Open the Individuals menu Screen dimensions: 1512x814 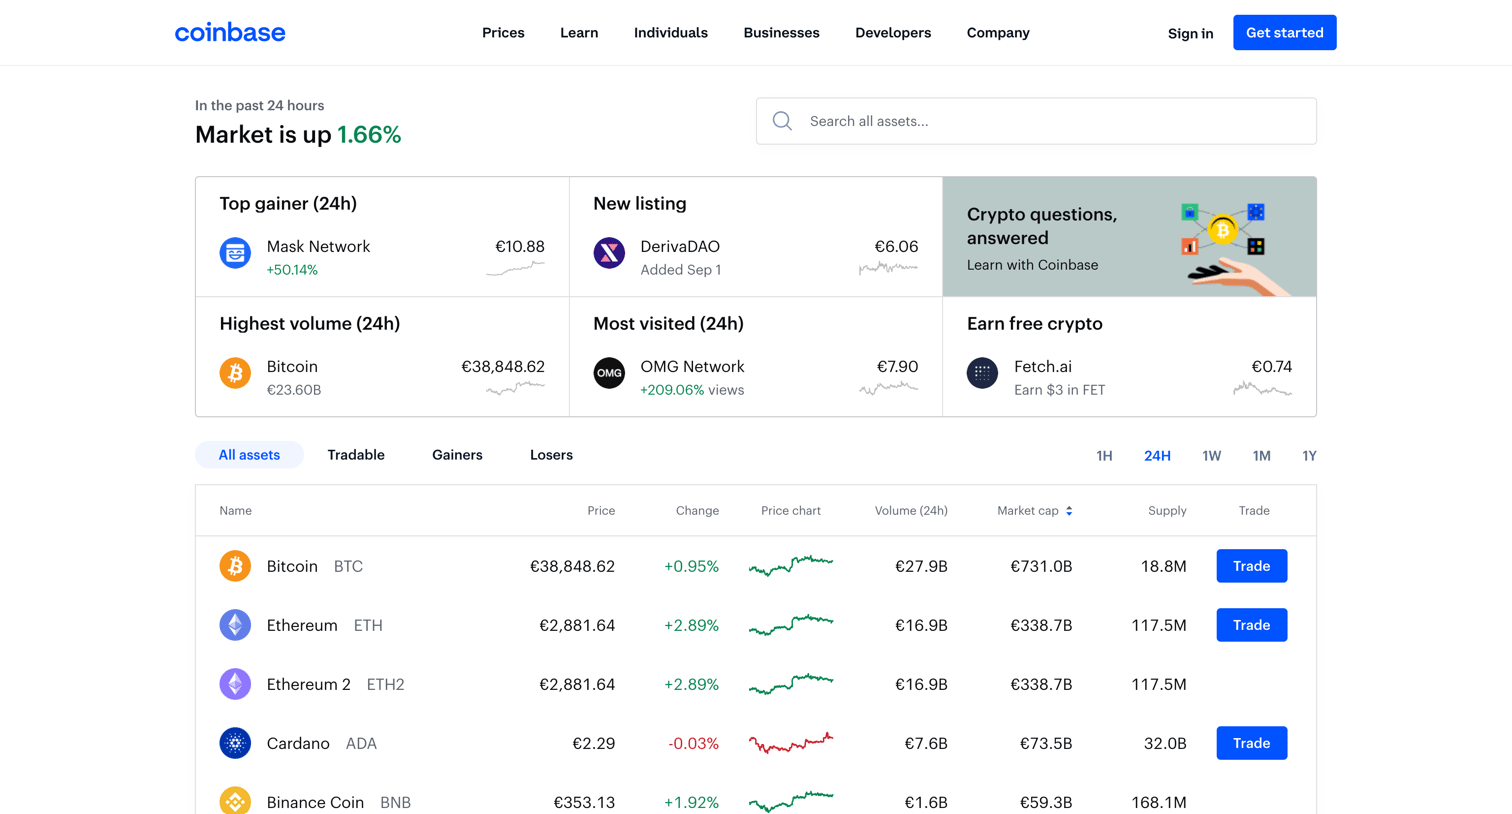click(671, 33)
